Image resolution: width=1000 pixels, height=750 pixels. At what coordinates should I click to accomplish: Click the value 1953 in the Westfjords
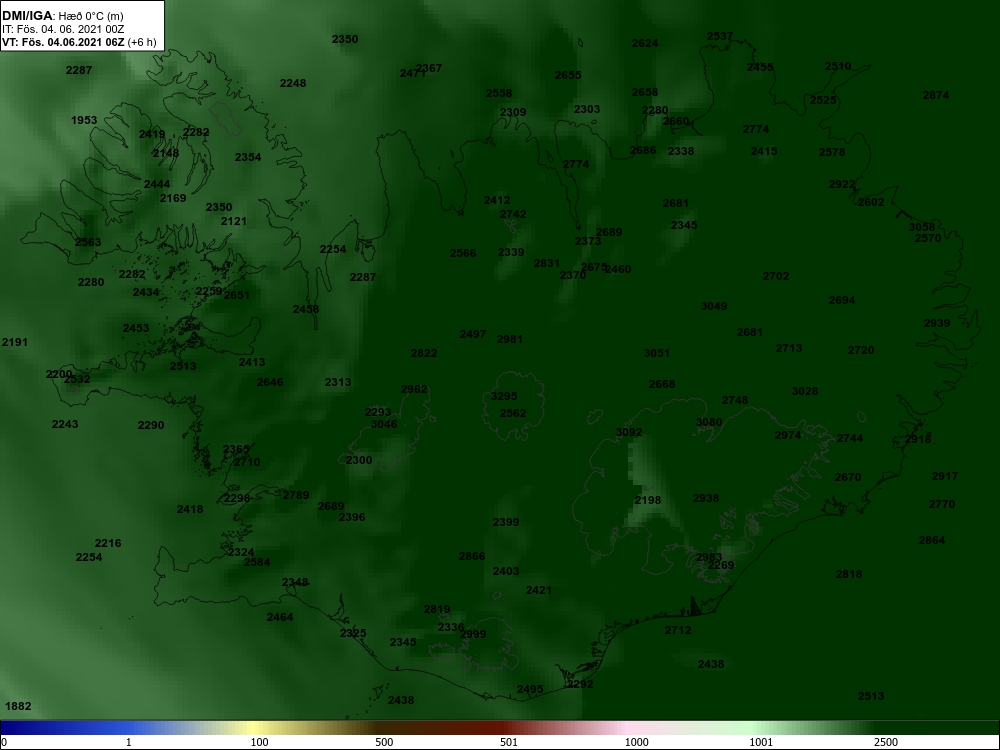click(x=84, y=120)
